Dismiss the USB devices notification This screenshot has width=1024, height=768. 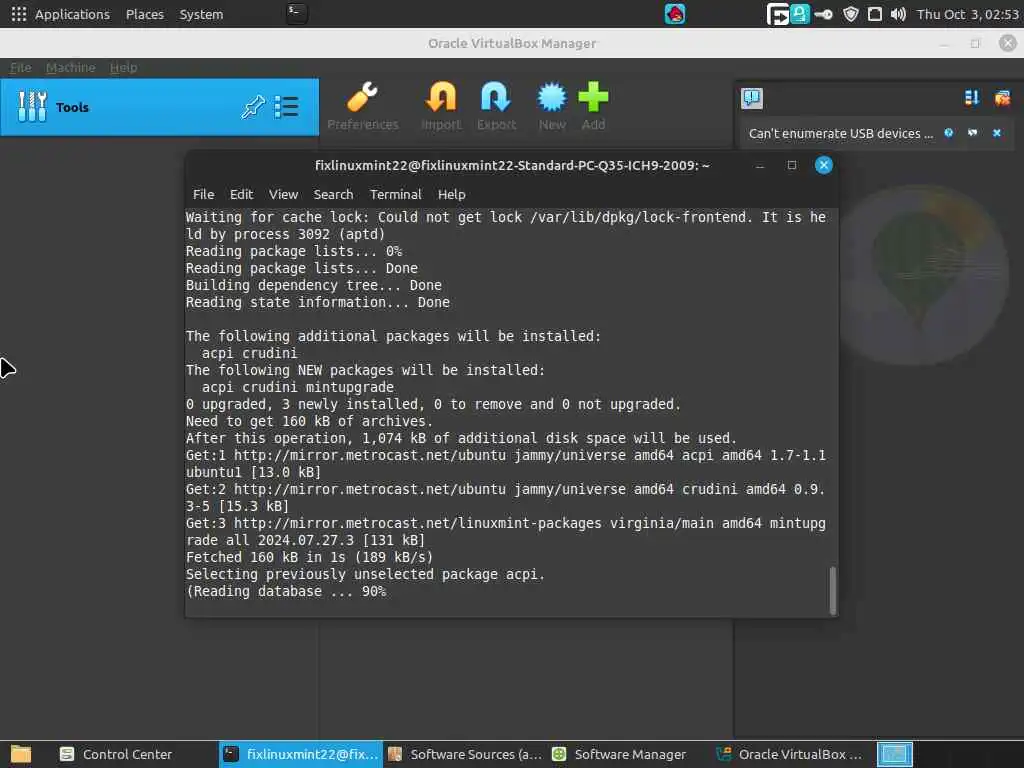click(x=997, y=133)
